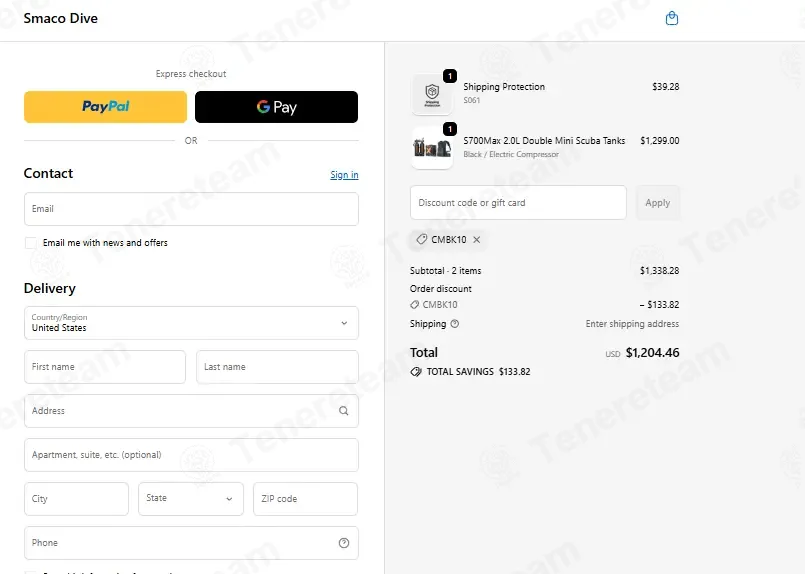This screenshot has width=805, height=574.
Task: Focus the Discount code or gift card field
Action: (x=518, y=203)
